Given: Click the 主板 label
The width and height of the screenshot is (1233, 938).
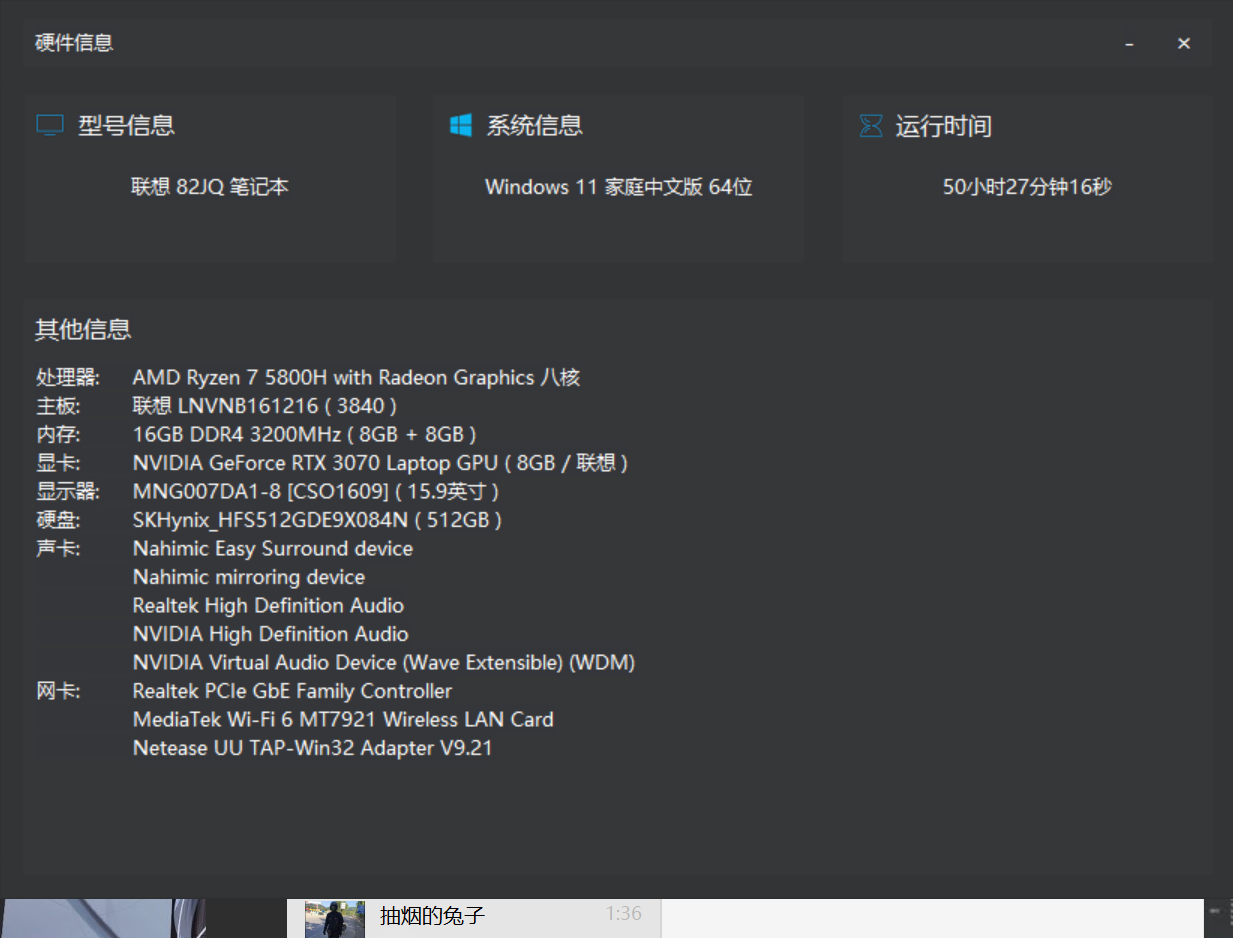Looking at the screenshot, I should coord(58,406).
